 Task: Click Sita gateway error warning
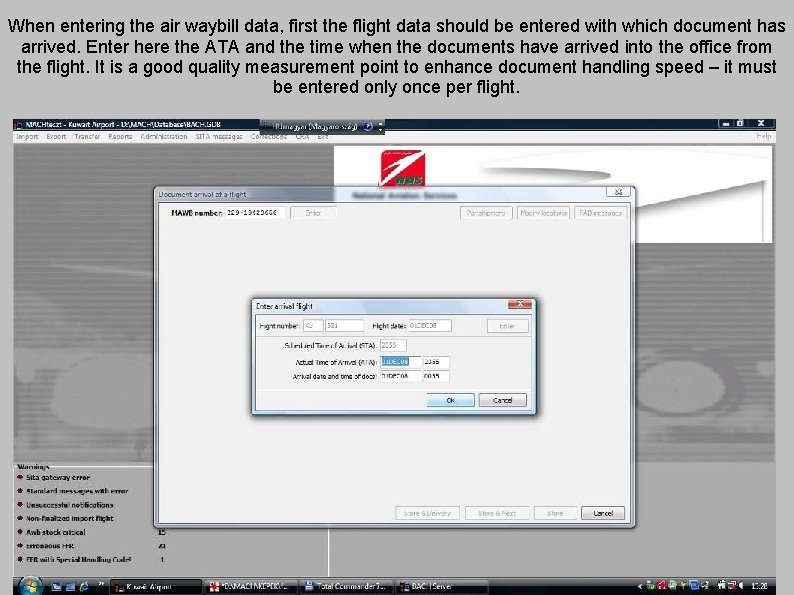pyautogui.click(x=58, y=477)
